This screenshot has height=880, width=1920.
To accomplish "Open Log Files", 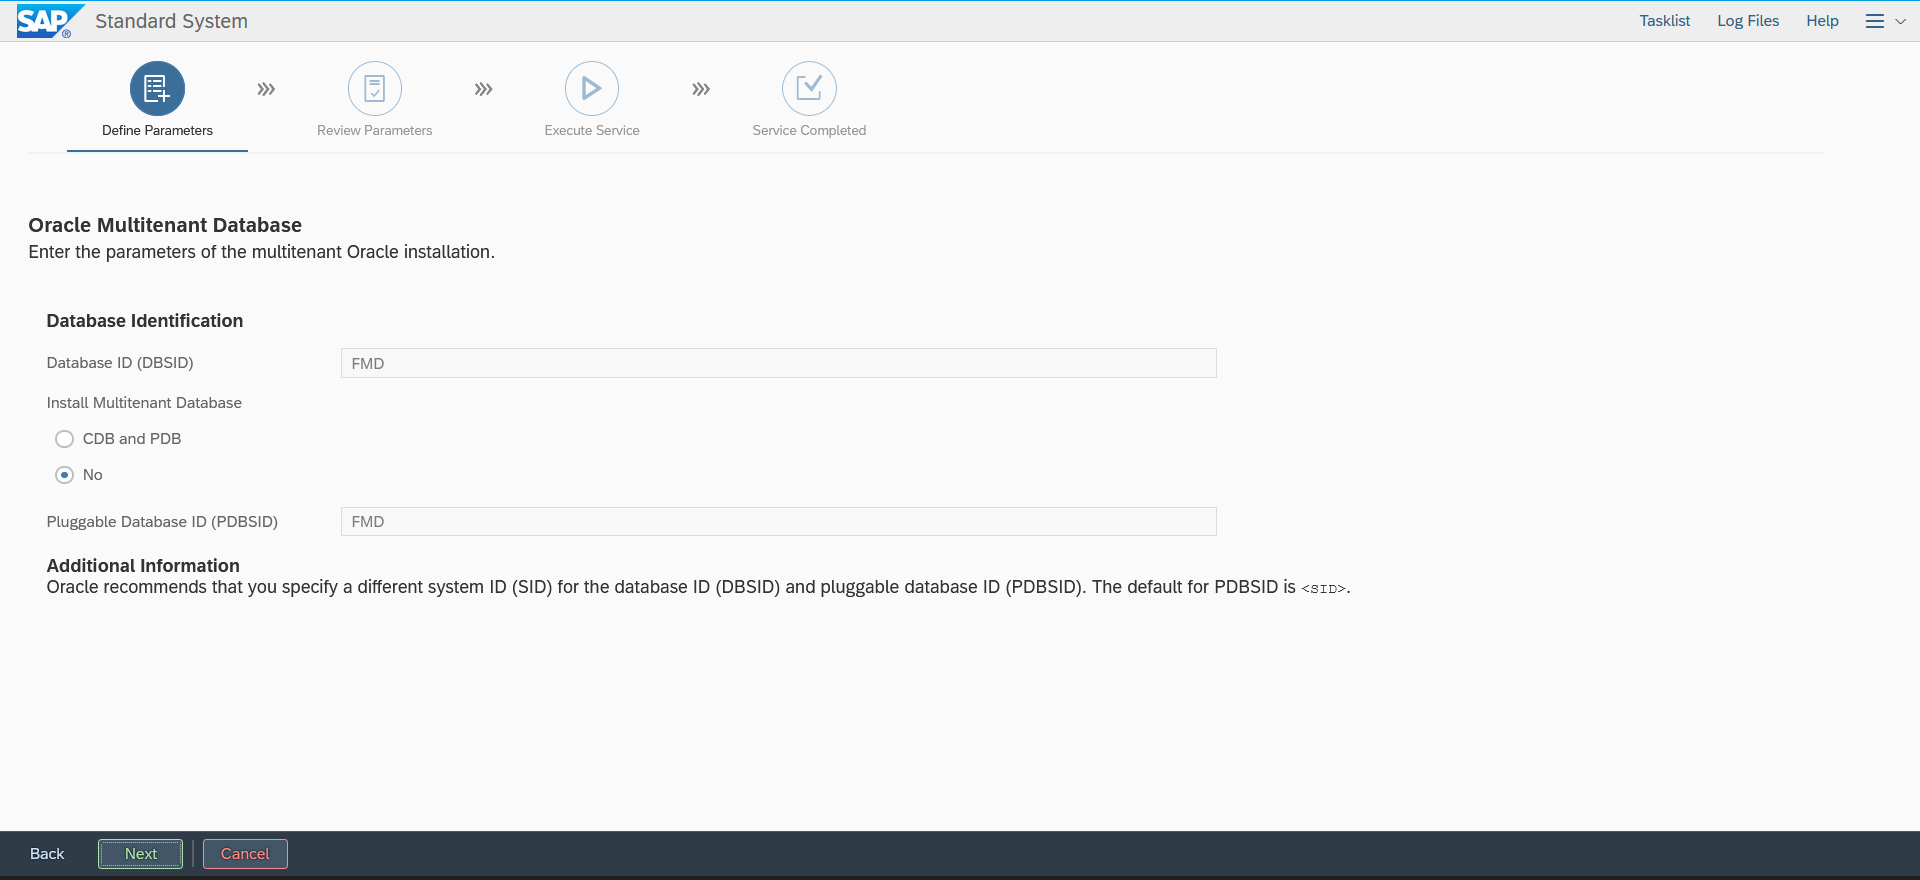I will [x=1748, y=21].
